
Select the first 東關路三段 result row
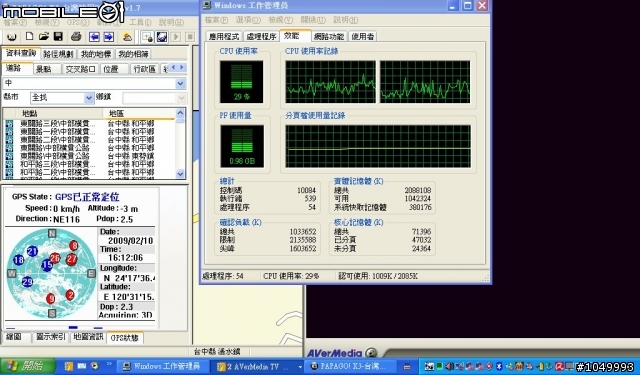tap(90, 123)
